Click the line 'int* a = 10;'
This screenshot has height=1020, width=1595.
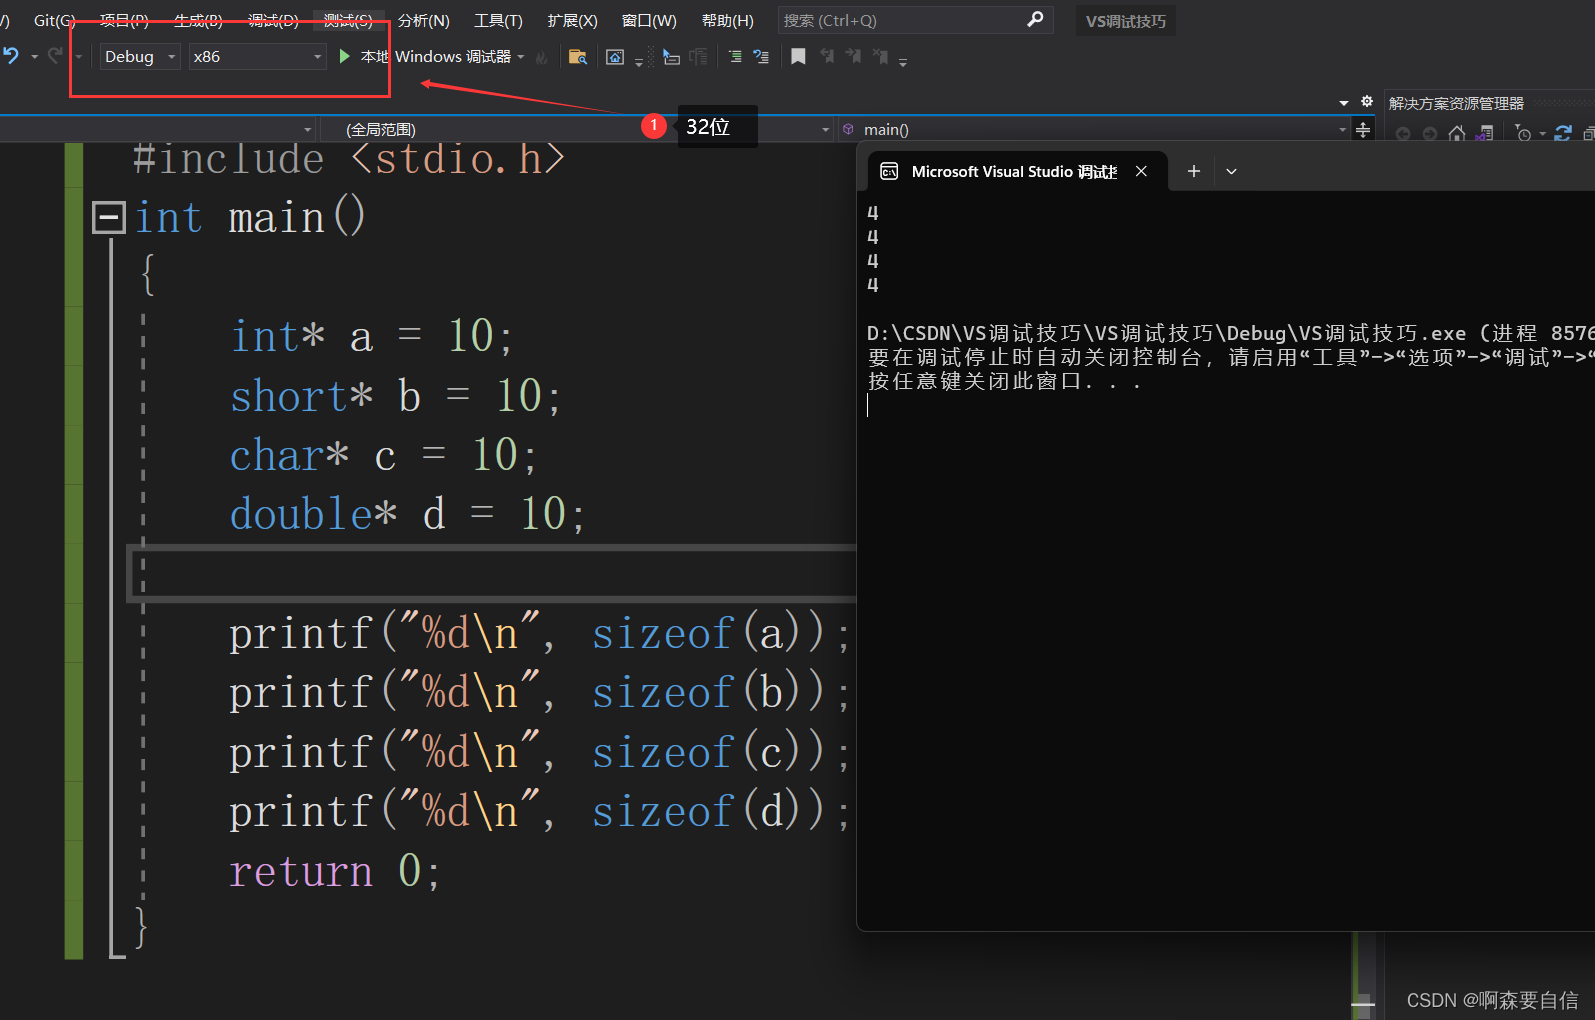[x=372, y=336]
